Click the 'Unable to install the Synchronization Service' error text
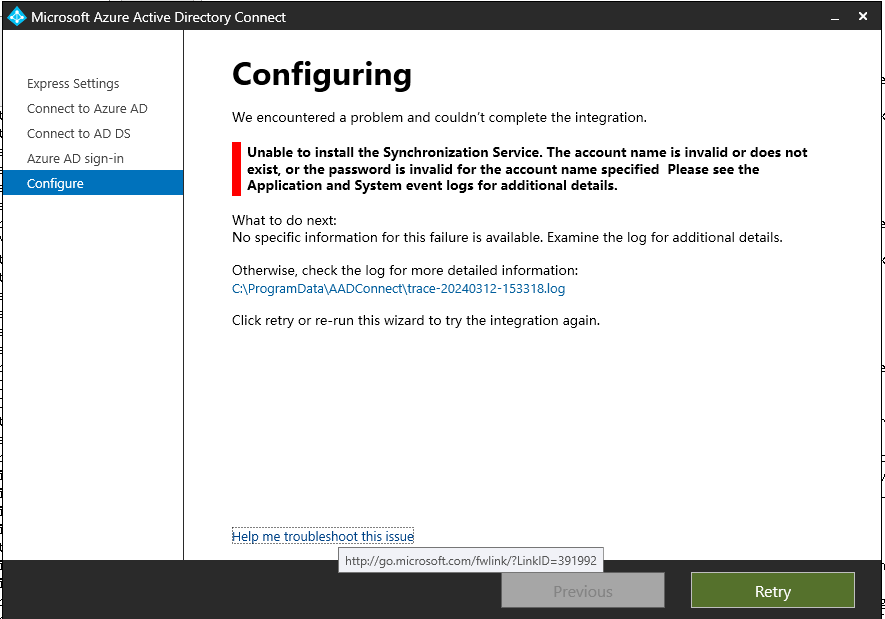 (x=527, y=169)
